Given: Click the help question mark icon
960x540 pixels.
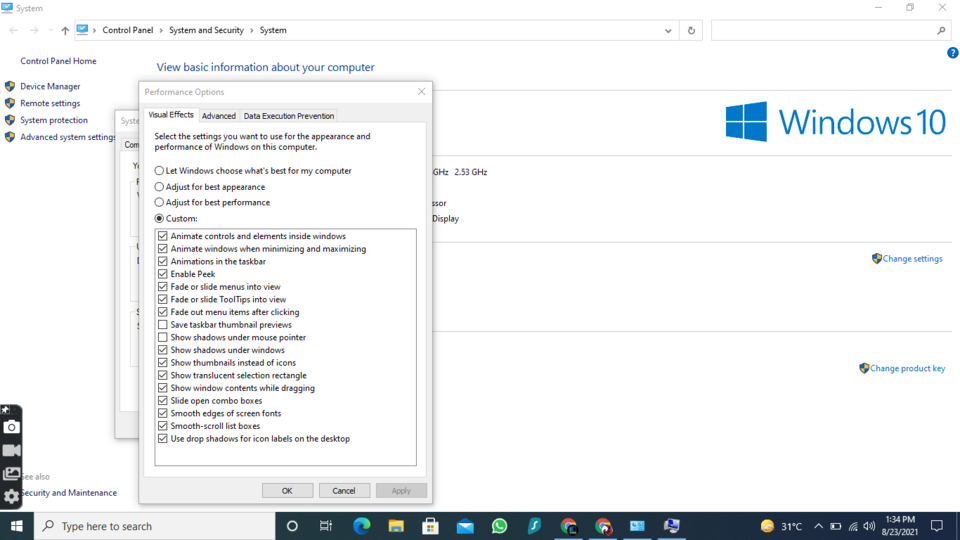Looking at the screenshot, I should 951,53.
